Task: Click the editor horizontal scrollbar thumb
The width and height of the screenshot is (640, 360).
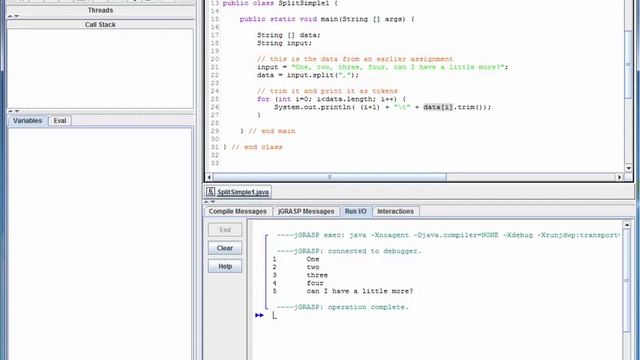Action: click(x=330, y=177)
